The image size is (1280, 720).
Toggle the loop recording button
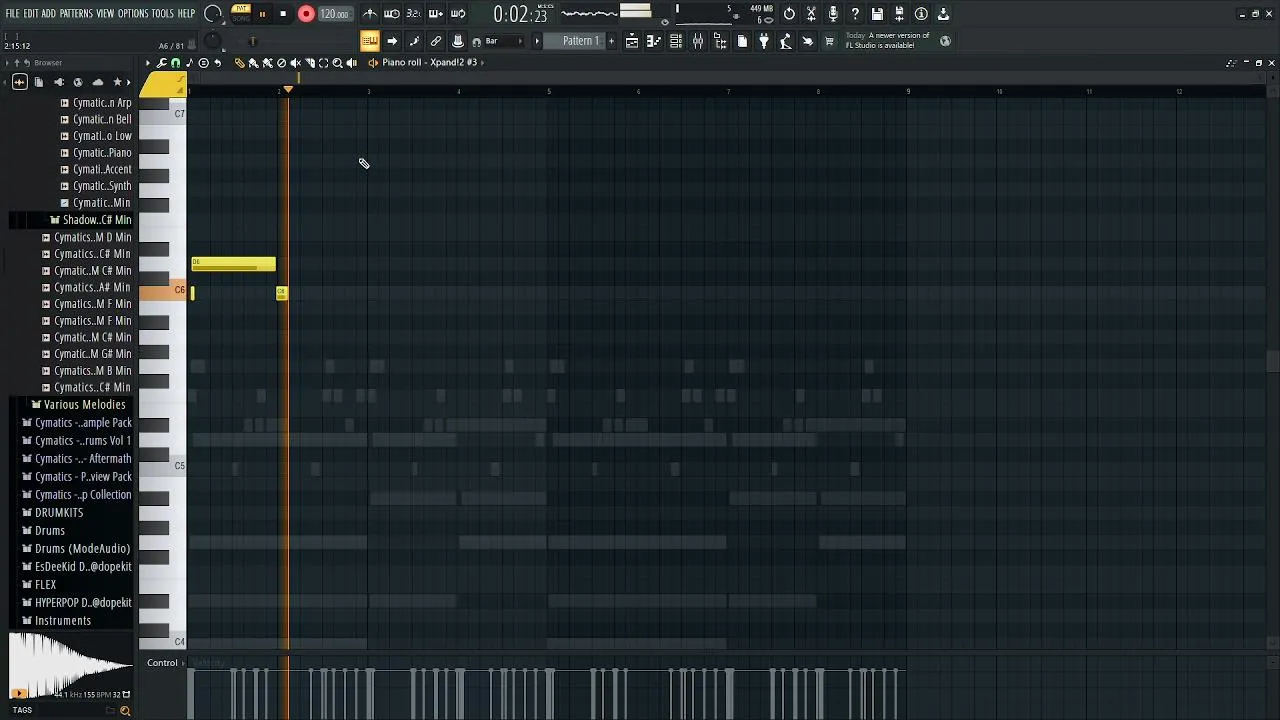[458, 14]
